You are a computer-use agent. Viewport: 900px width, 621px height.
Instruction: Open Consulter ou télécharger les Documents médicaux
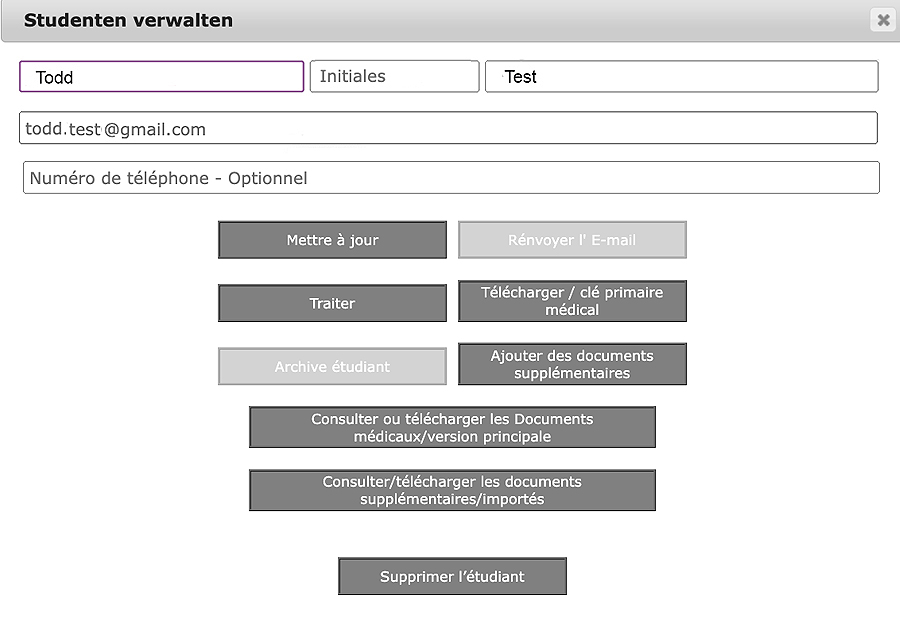click(x=452, y=427)
